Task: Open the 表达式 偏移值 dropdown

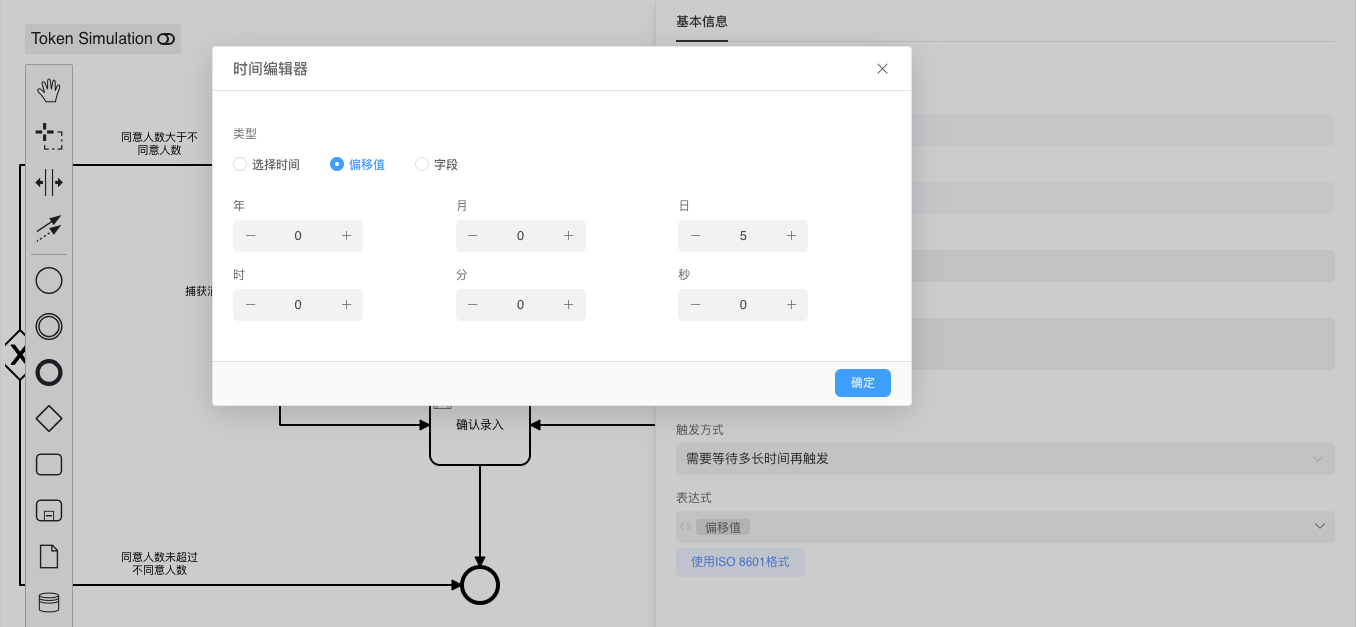Action: coord(1004,527)
